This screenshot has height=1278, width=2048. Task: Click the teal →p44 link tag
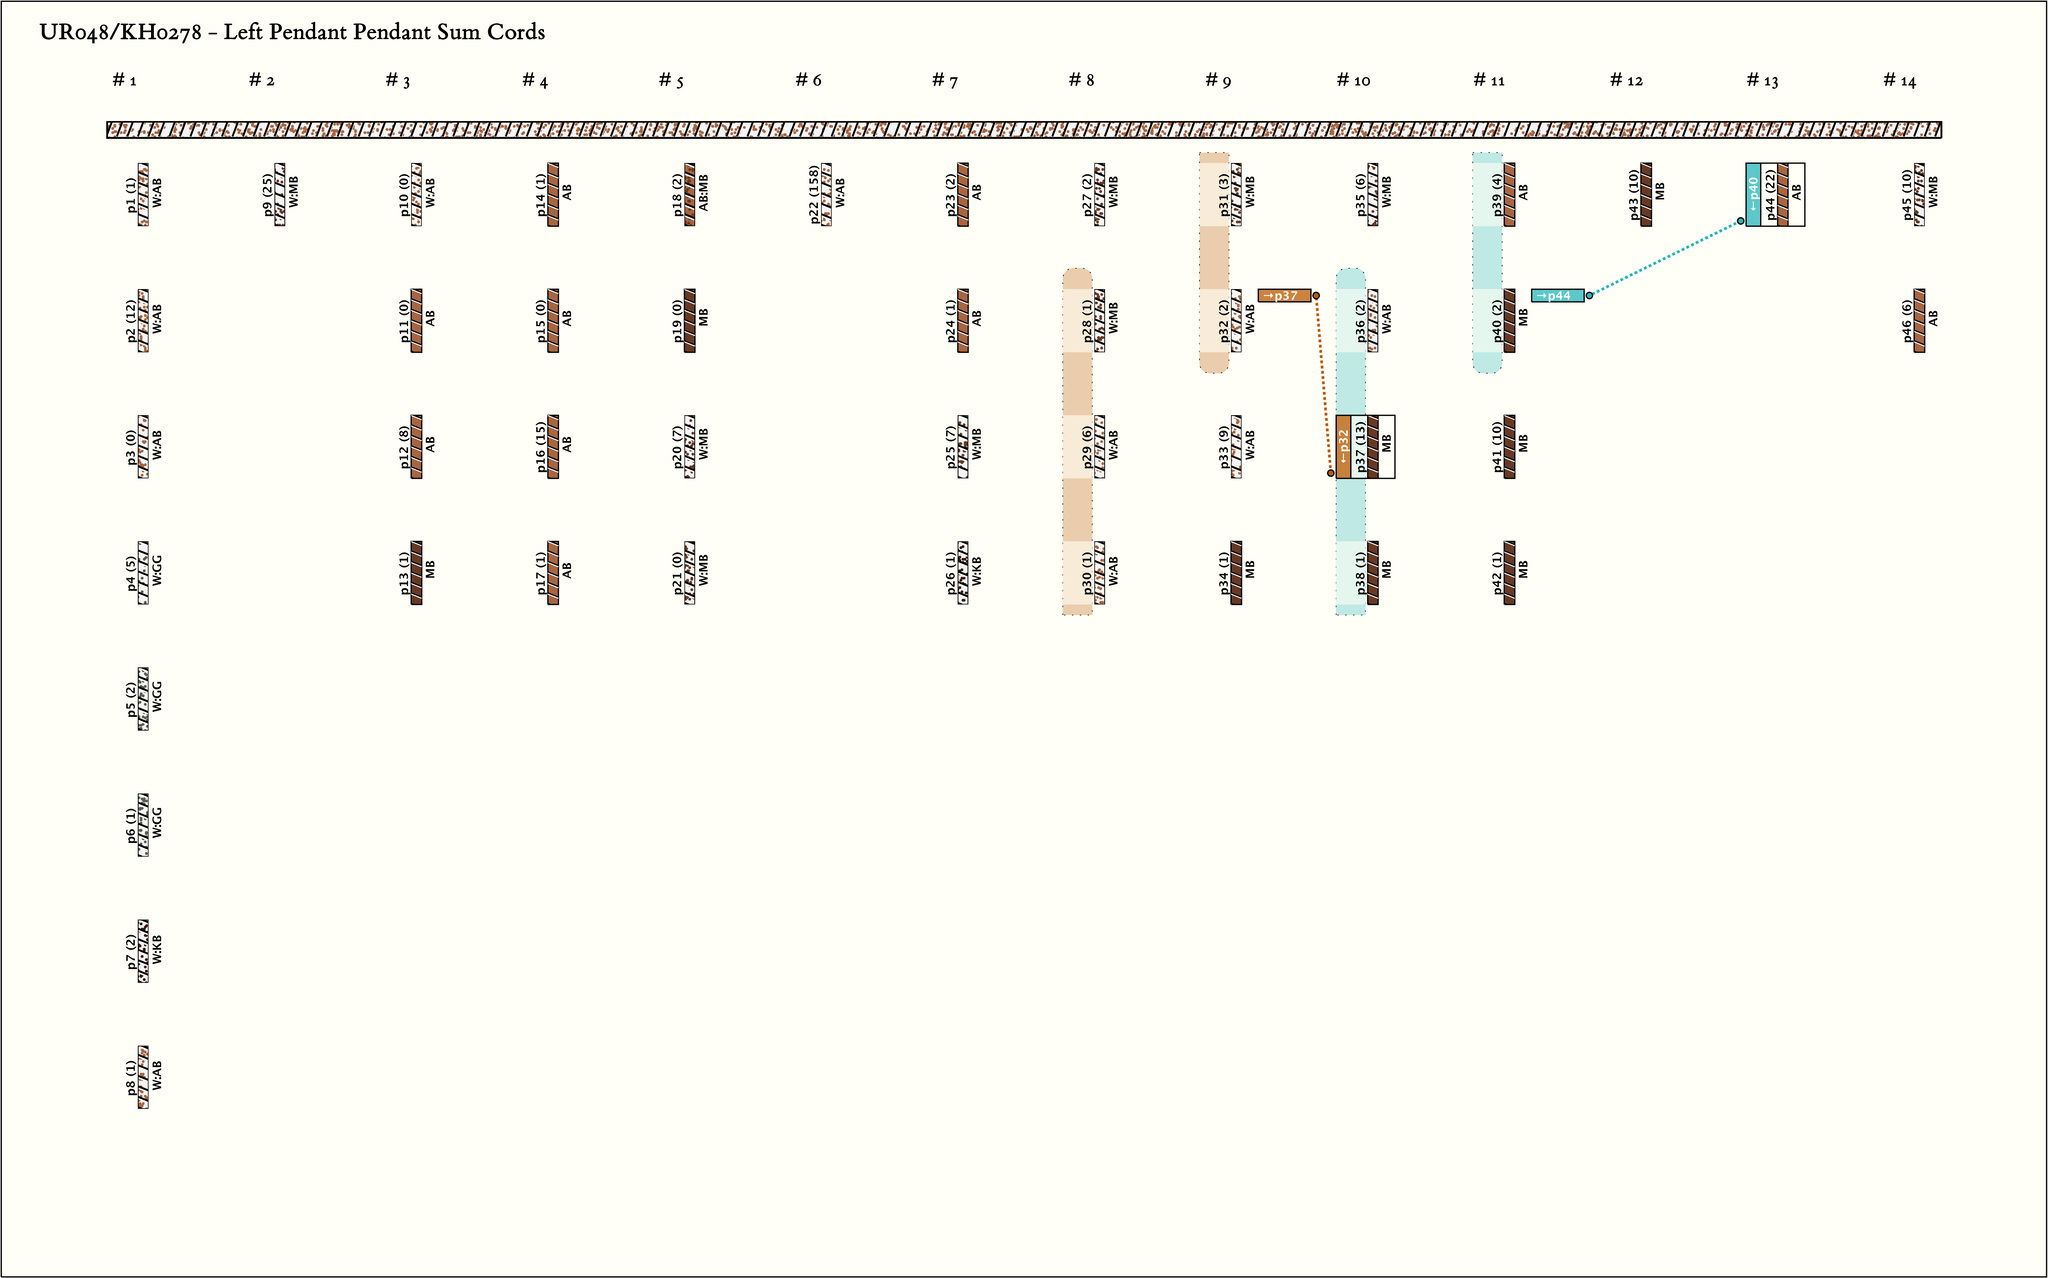pos(1557,296)
